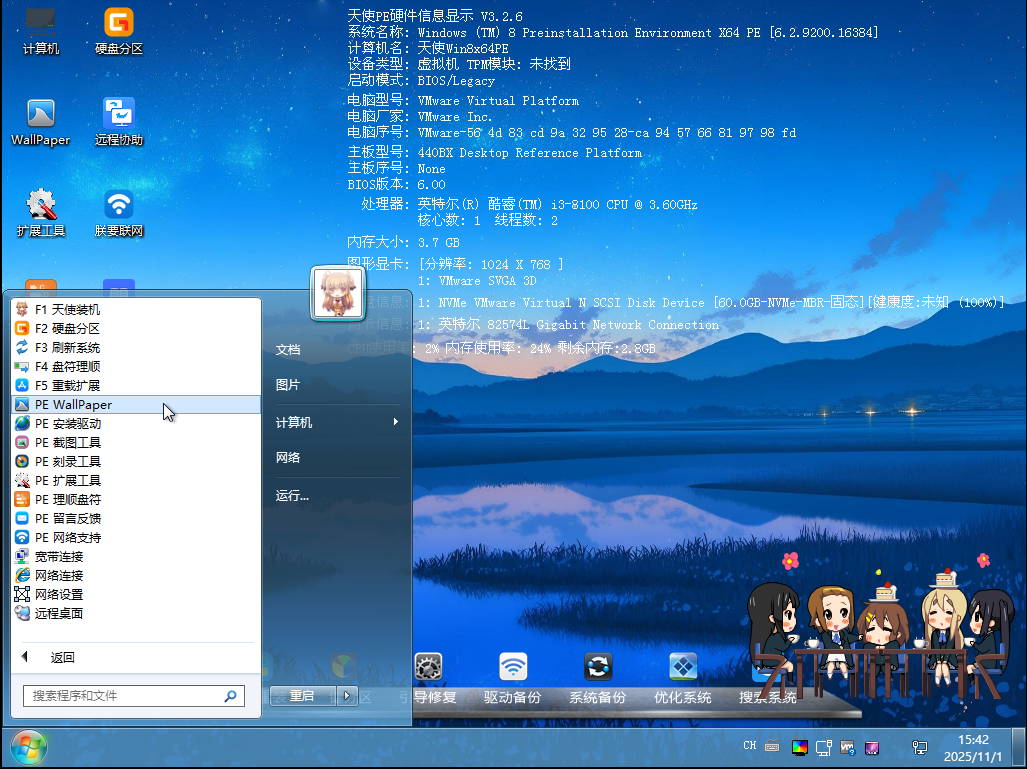Viewport: 1027px width, 769px height.
Task: Open the 硬盘分区 desktop icon
Action: [x=119, y=30]
